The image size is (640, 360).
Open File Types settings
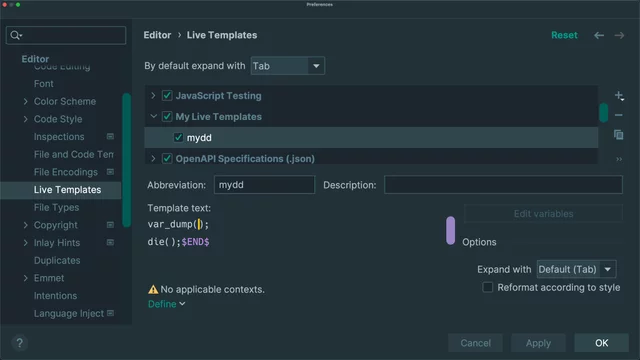pos(56,207)
